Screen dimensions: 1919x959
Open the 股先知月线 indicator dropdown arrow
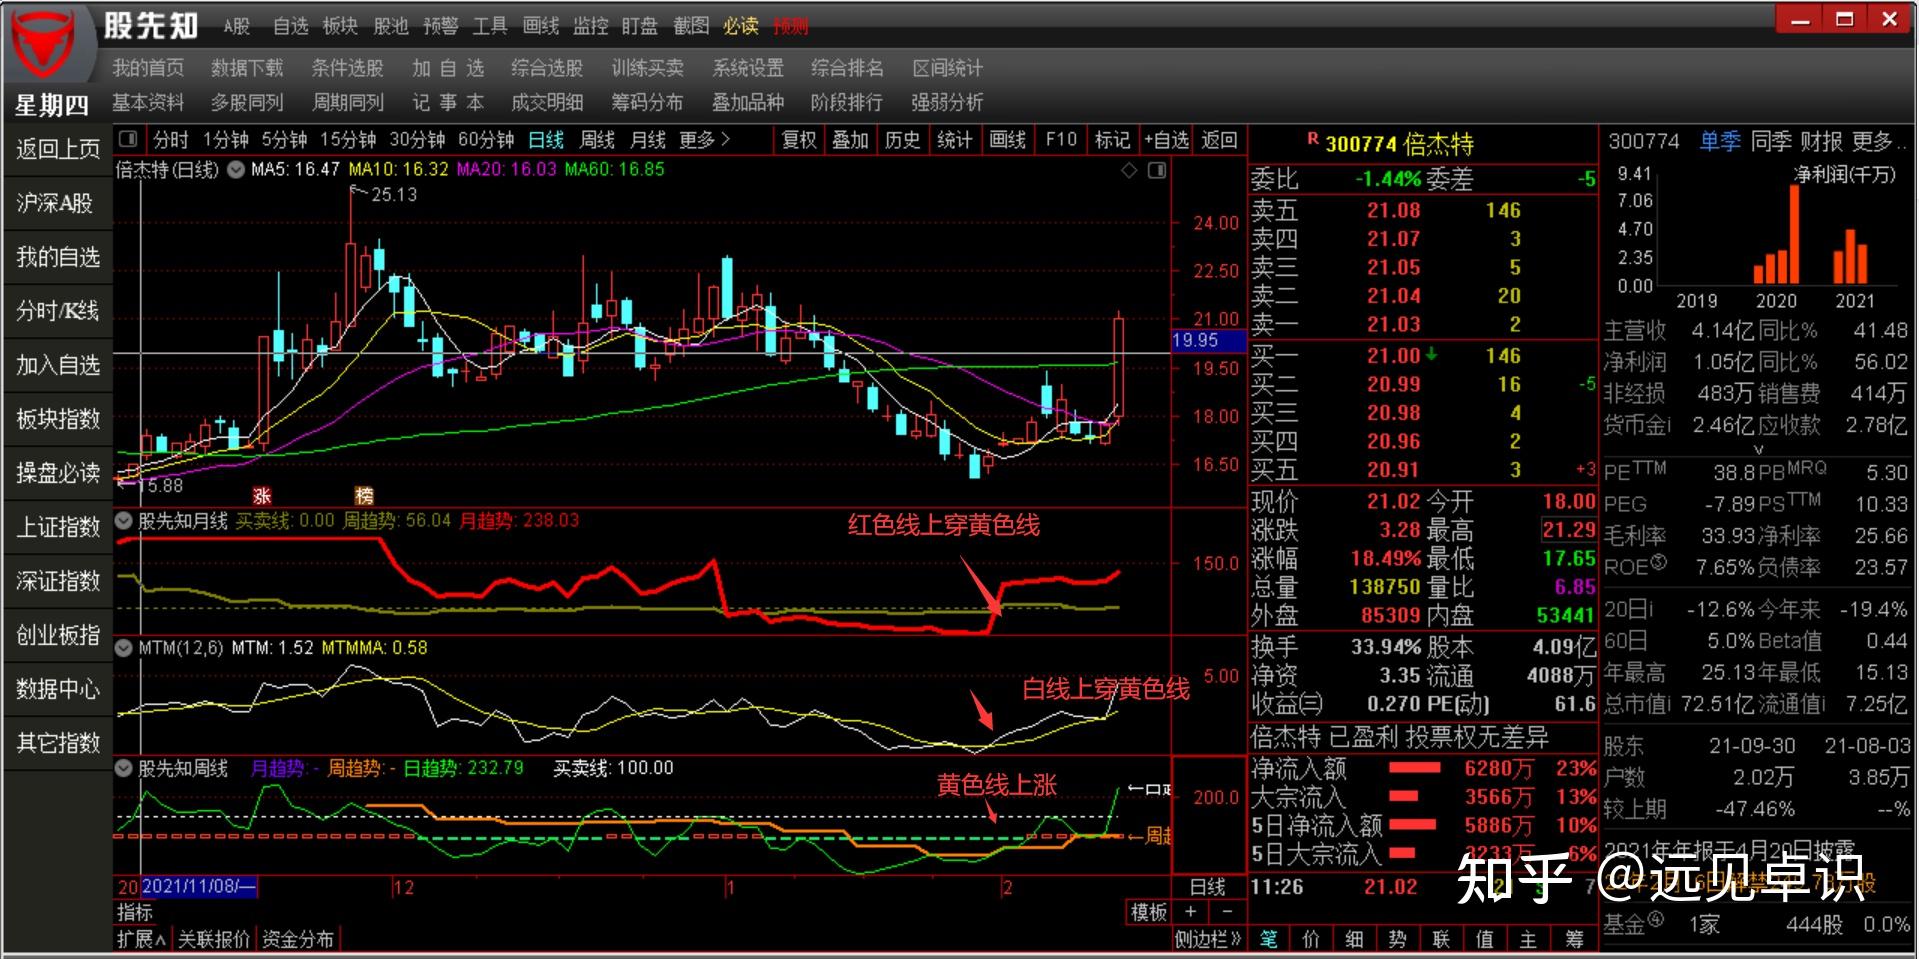point(124,521)
